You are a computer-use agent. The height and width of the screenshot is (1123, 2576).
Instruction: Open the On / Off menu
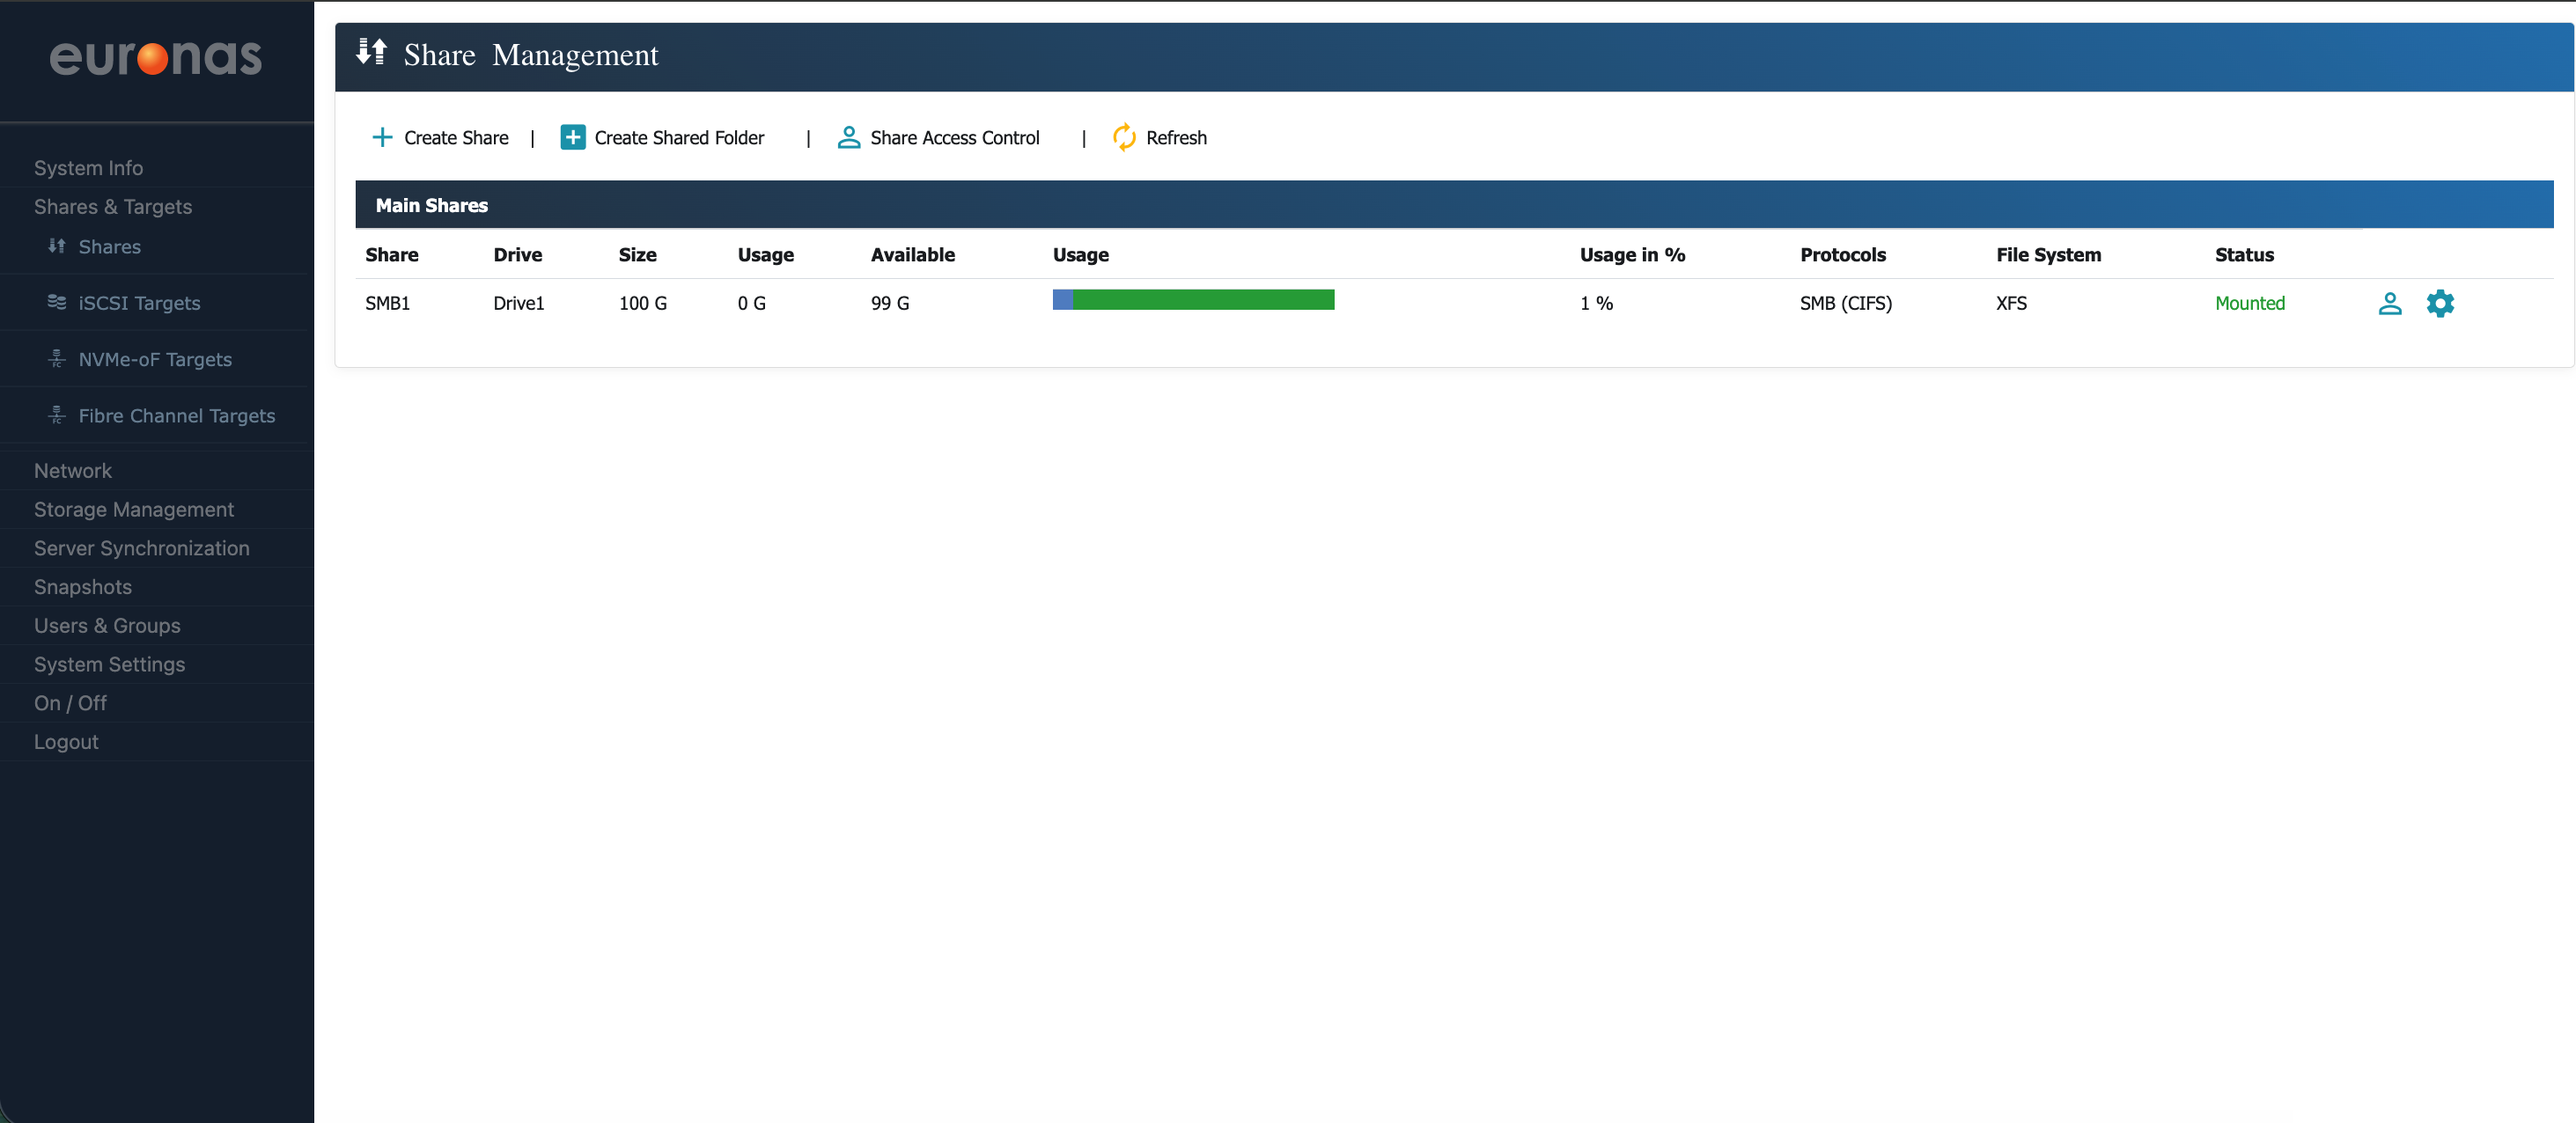coord(70,704)
